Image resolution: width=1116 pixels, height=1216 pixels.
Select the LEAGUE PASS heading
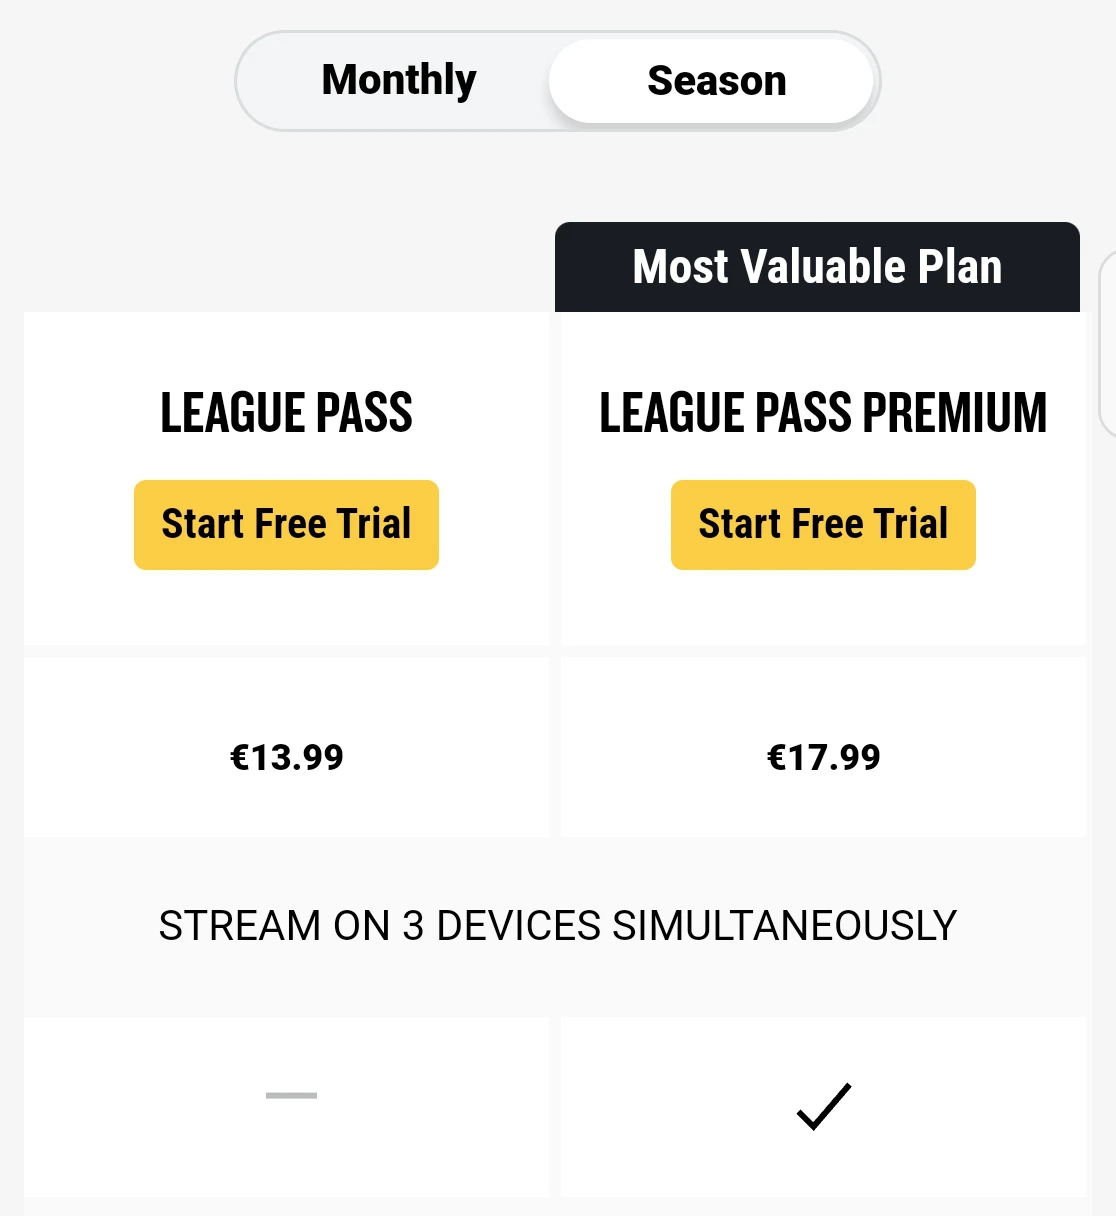click(286, 413)
